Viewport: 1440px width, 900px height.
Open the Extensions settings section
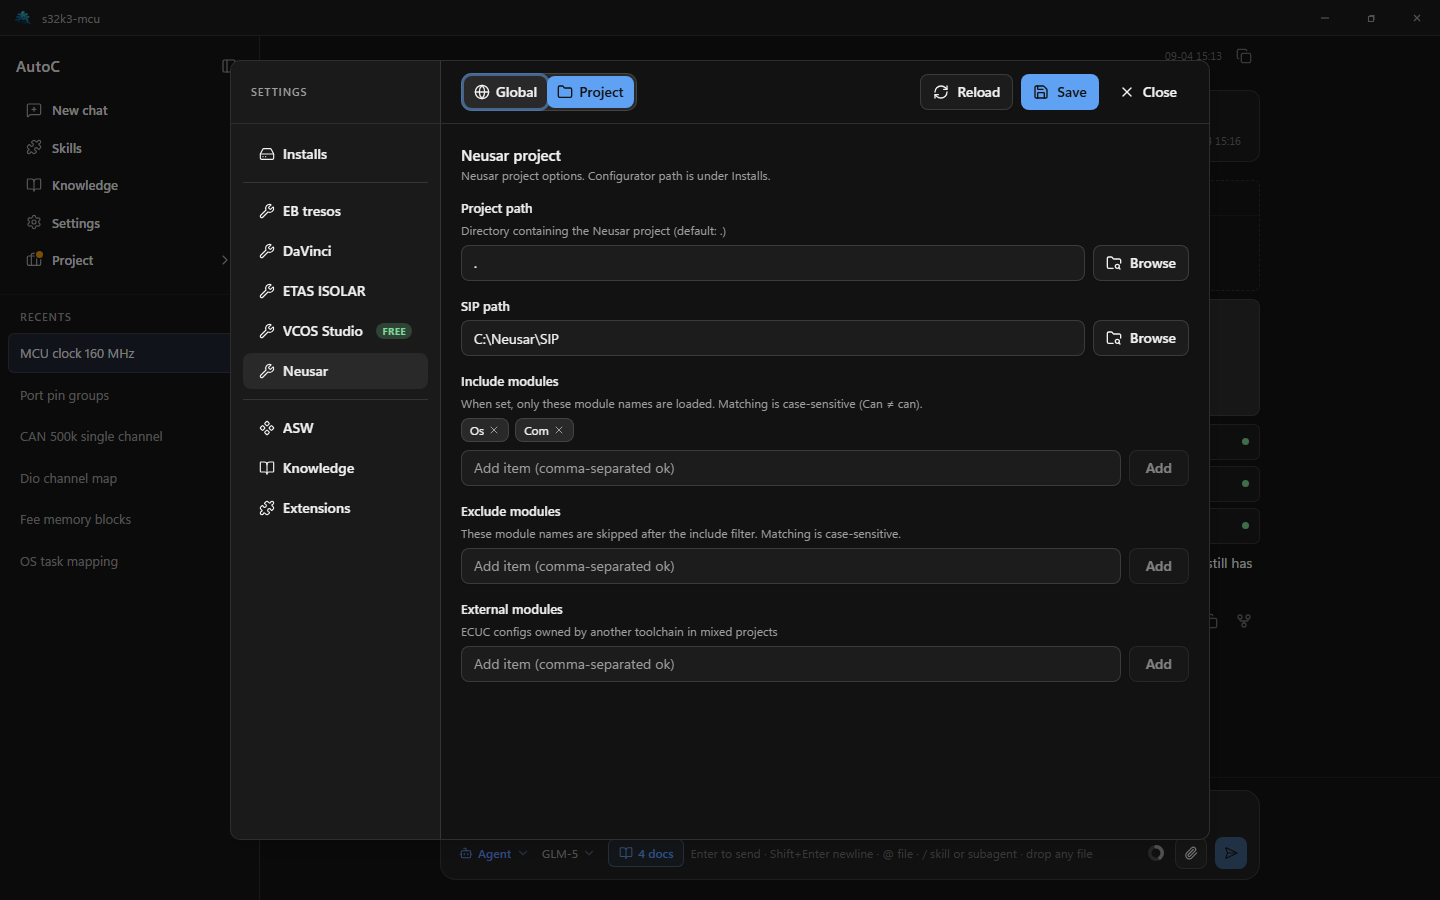335,508
